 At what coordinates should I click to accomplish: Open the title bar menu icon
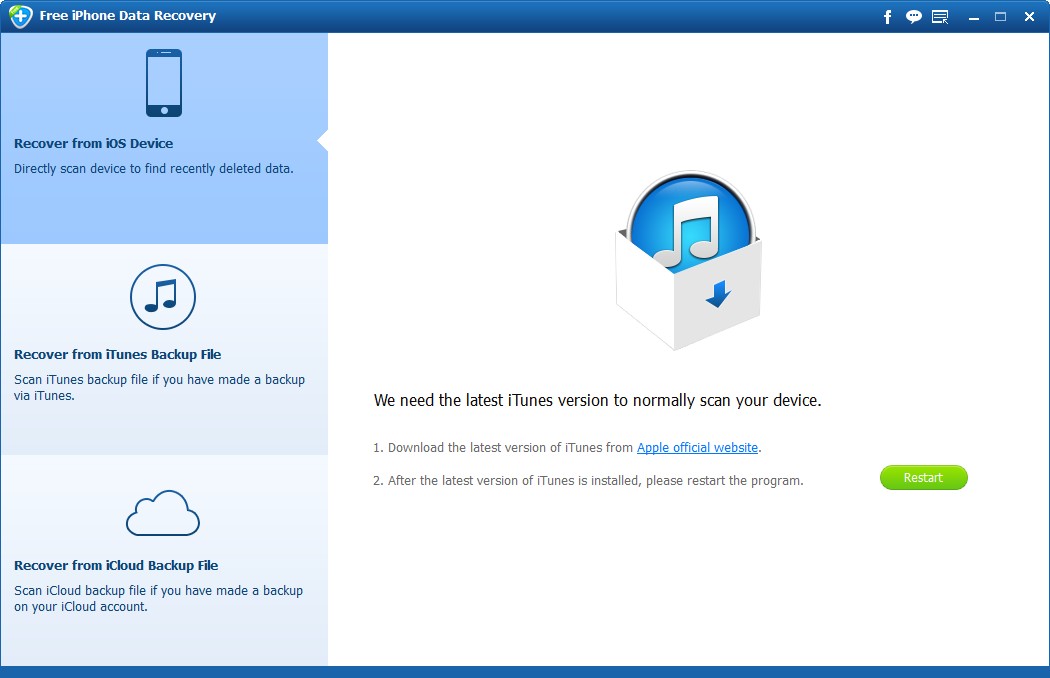(940, 17)
